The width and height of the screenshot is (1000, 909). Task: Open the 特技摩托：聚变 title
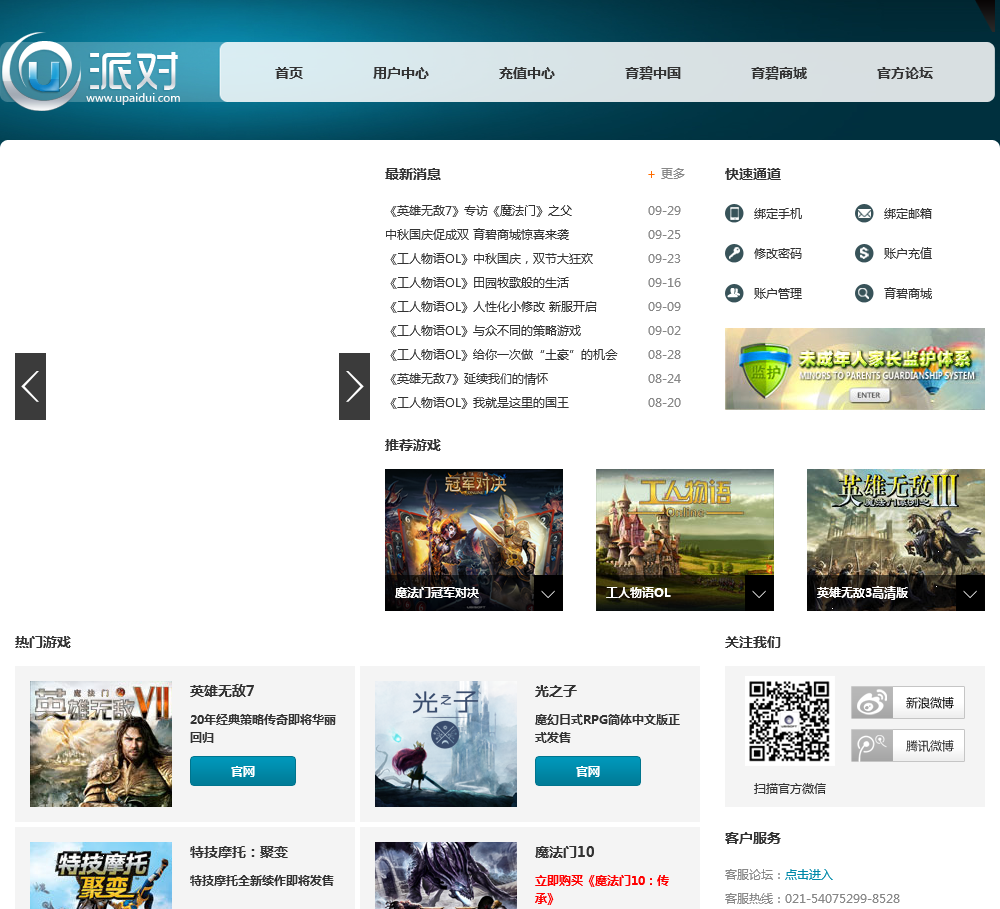(239, 852)
